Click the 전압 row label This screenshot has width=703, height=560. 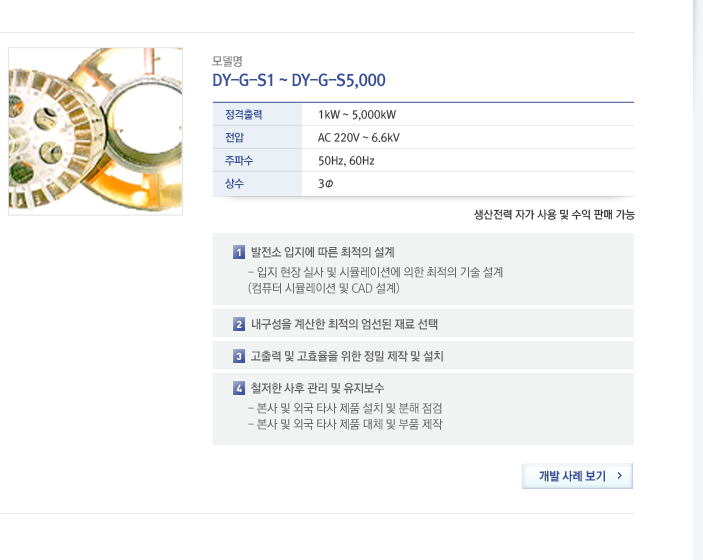coord(234,138)
